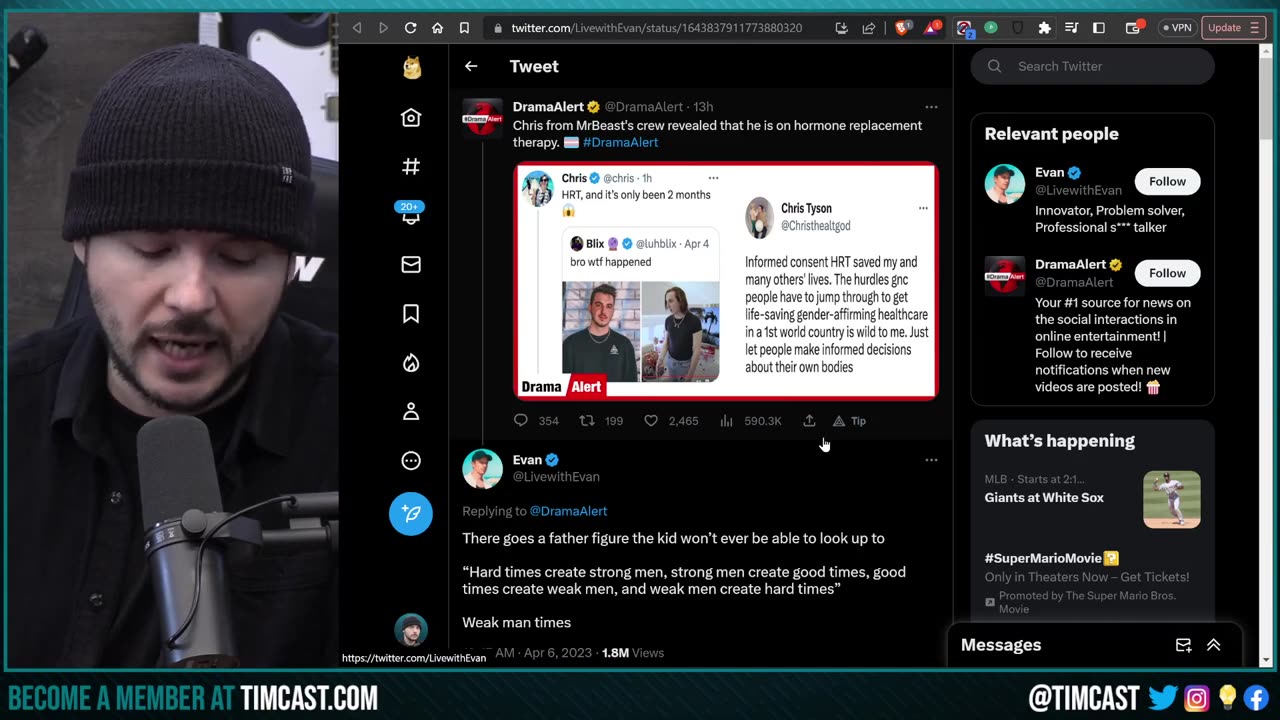Go back using browser back arrow

(357, 28)
